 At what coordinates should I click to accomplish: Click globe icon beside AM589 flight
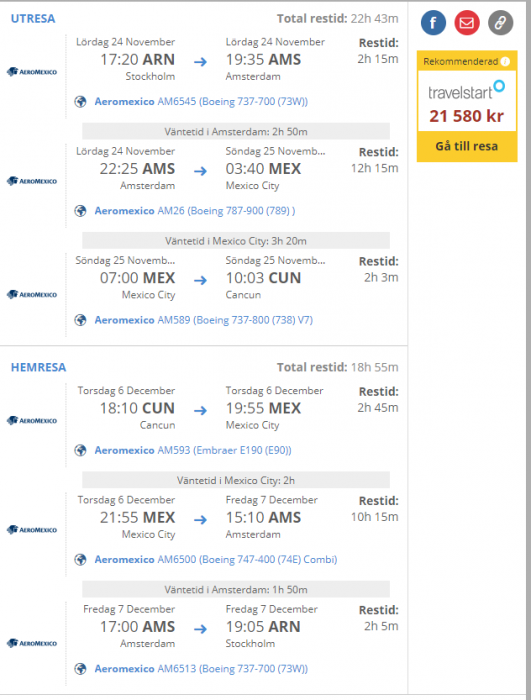80,320
